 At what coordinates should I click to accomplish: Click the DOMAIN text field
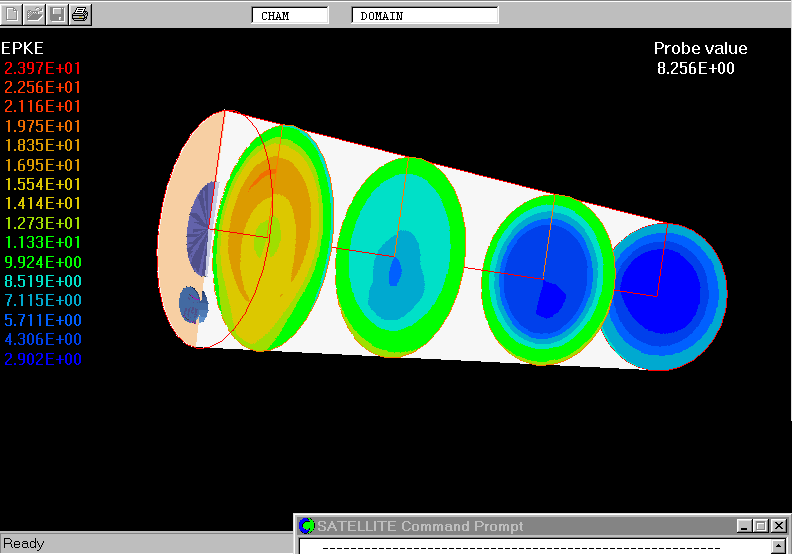click(425, 16)
